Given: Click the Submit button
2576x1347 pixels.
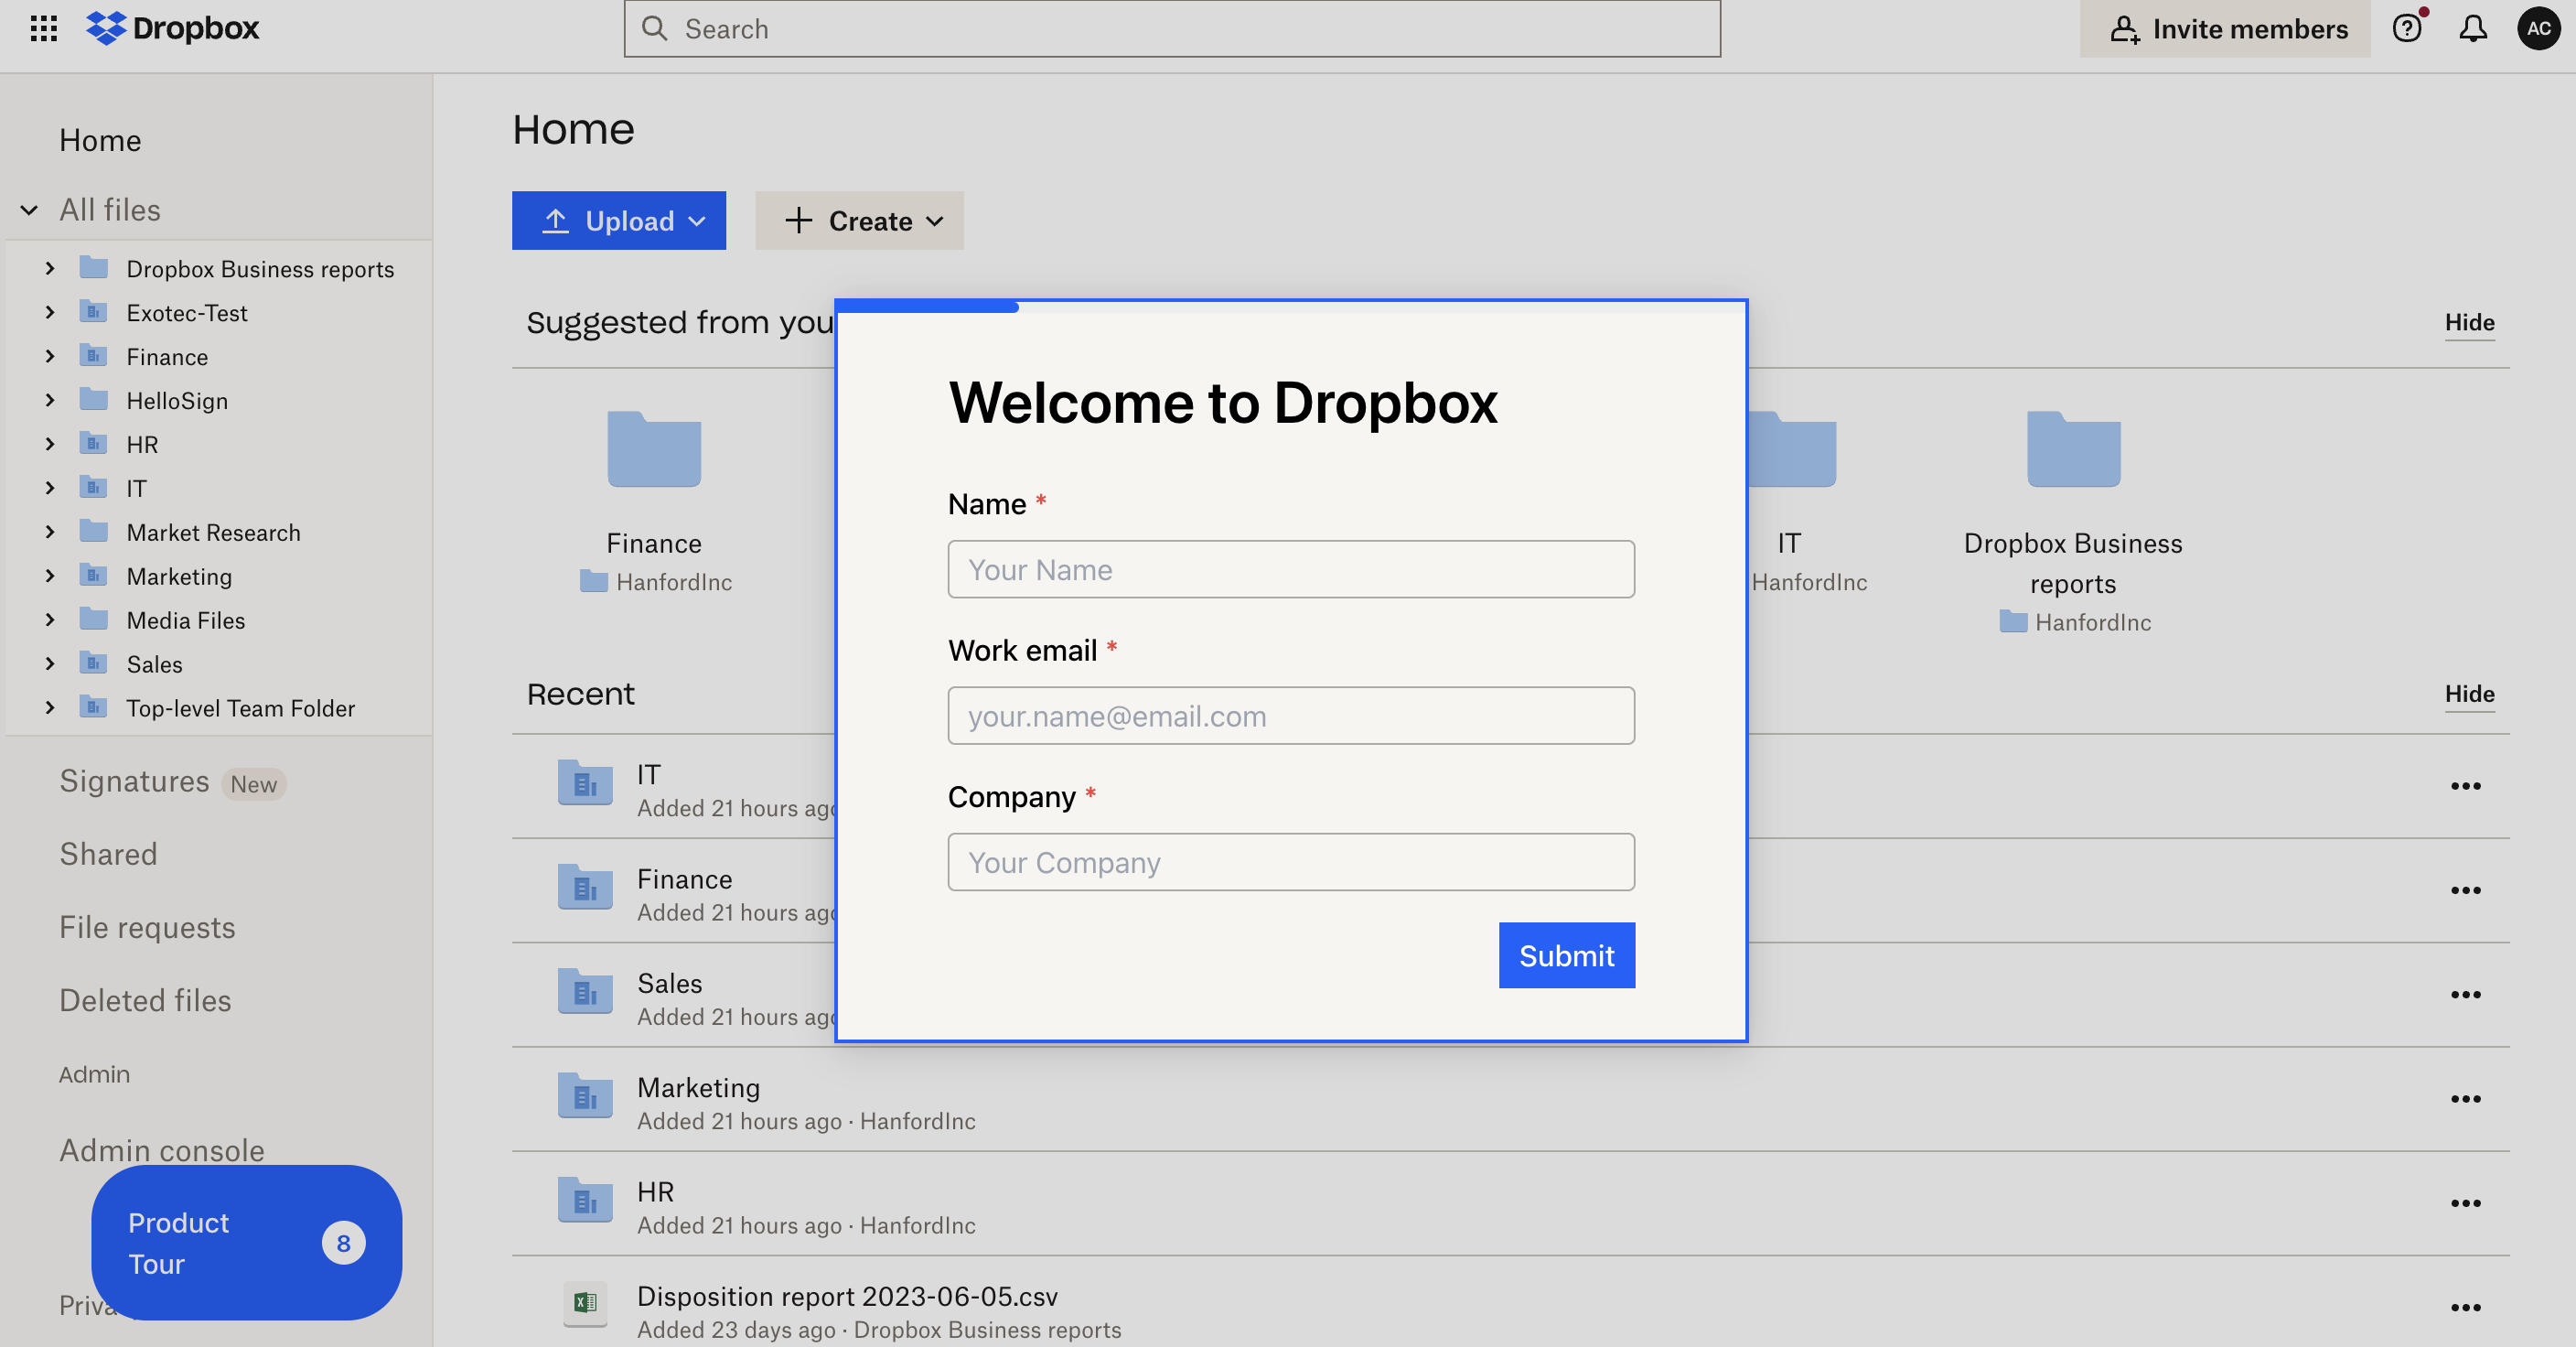Looking at the screenshot, I should coord(1566,955).
